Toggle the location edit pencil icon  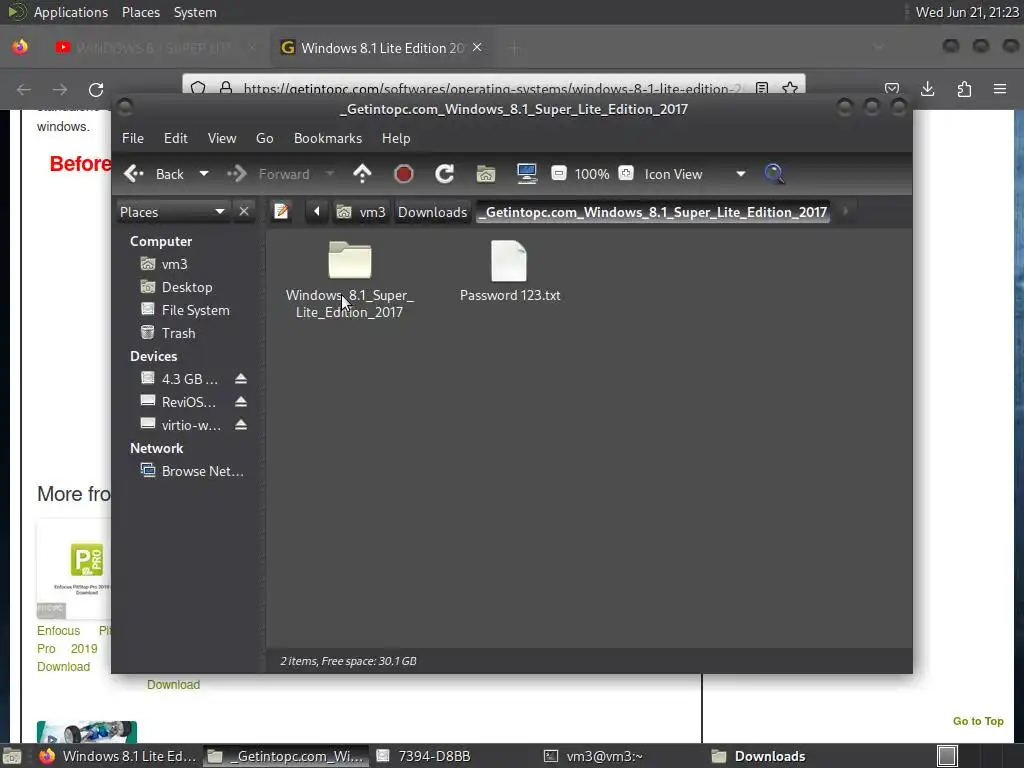(281, 212)
